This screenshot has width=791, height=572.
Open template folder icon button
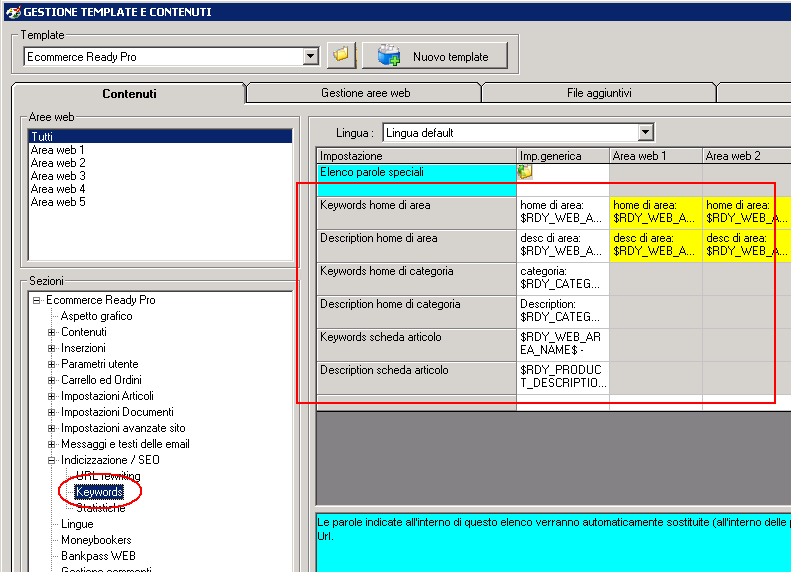pyautogui.click(x=342, y=55)
